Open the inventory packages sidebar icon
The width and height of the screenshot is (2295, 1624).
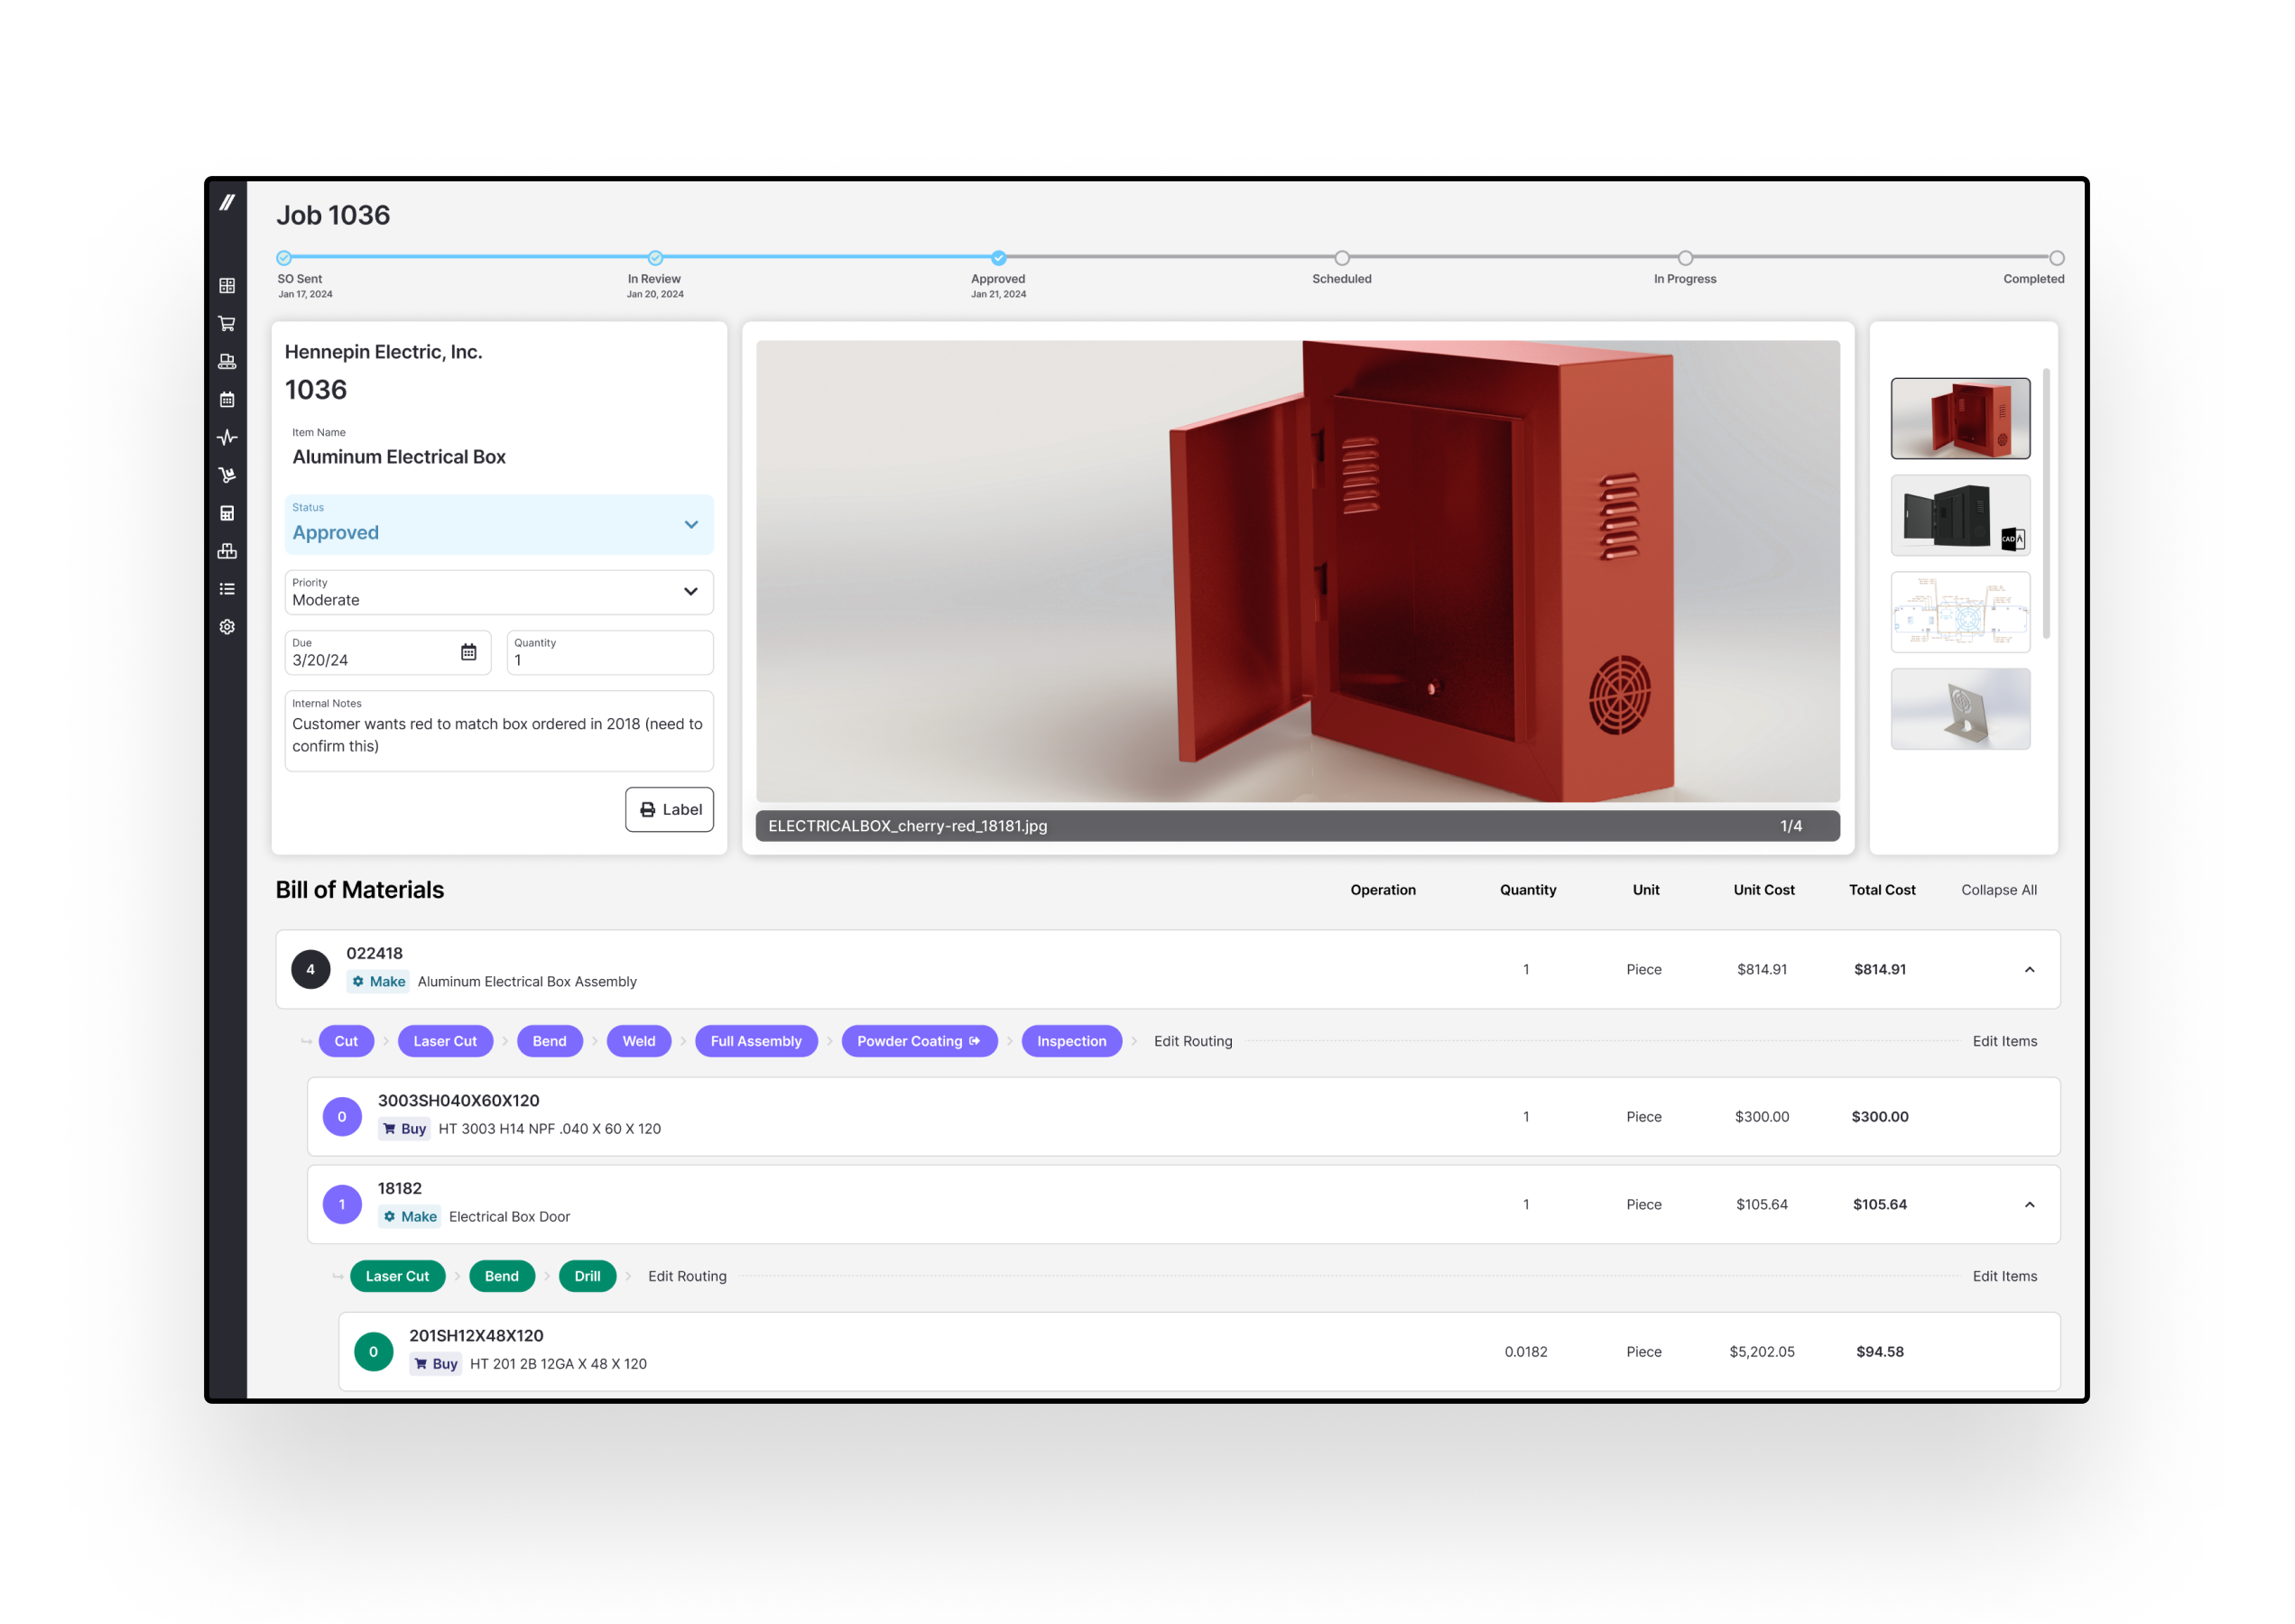pyautogui.click(x=228, y=551)
